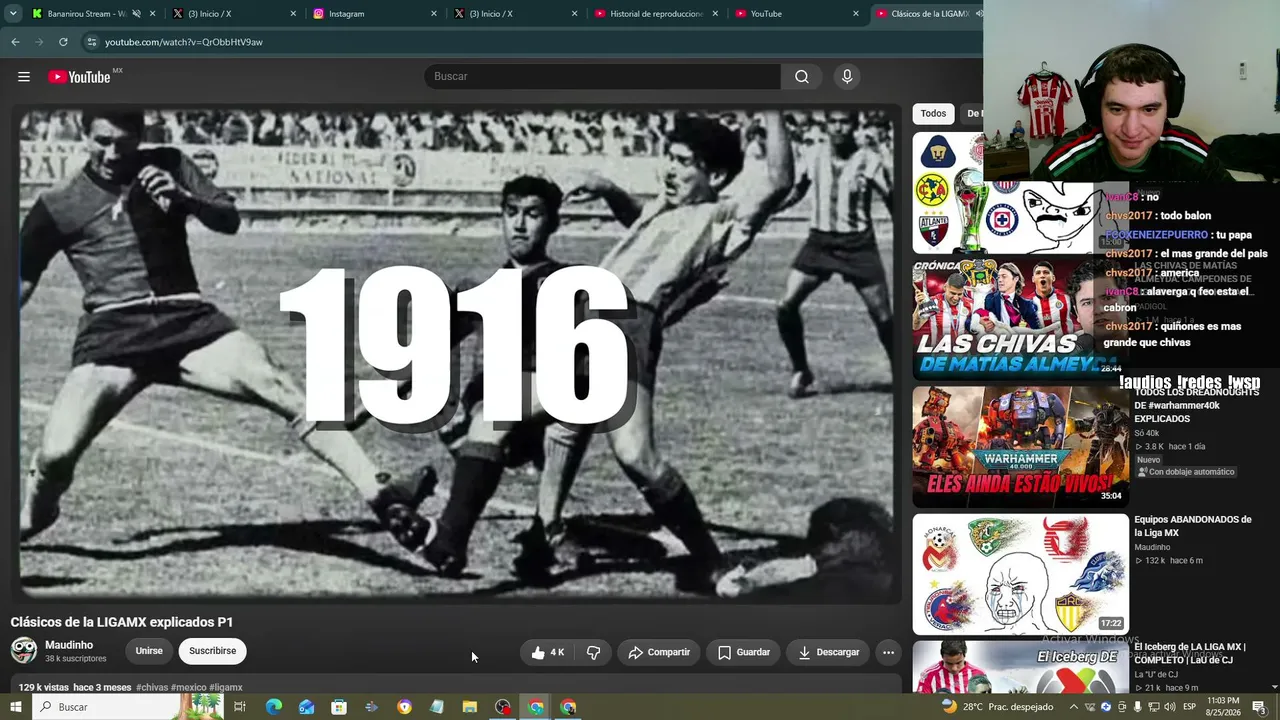The width and height of the screenshot is (1280, 720).
Task: Click the video title Clásicos de la LIGAMX
Action: click(122, 622)
